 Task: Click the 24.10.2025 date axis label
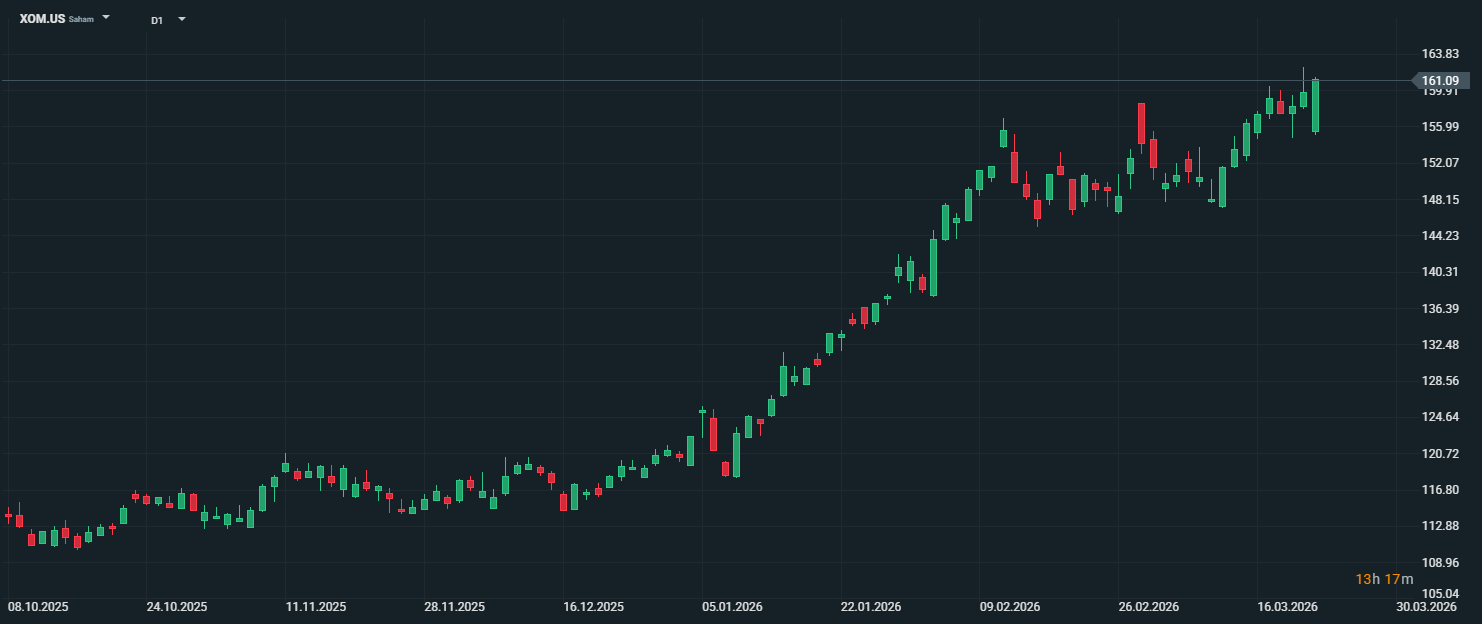pyautogui.click(x=177, y=607)
